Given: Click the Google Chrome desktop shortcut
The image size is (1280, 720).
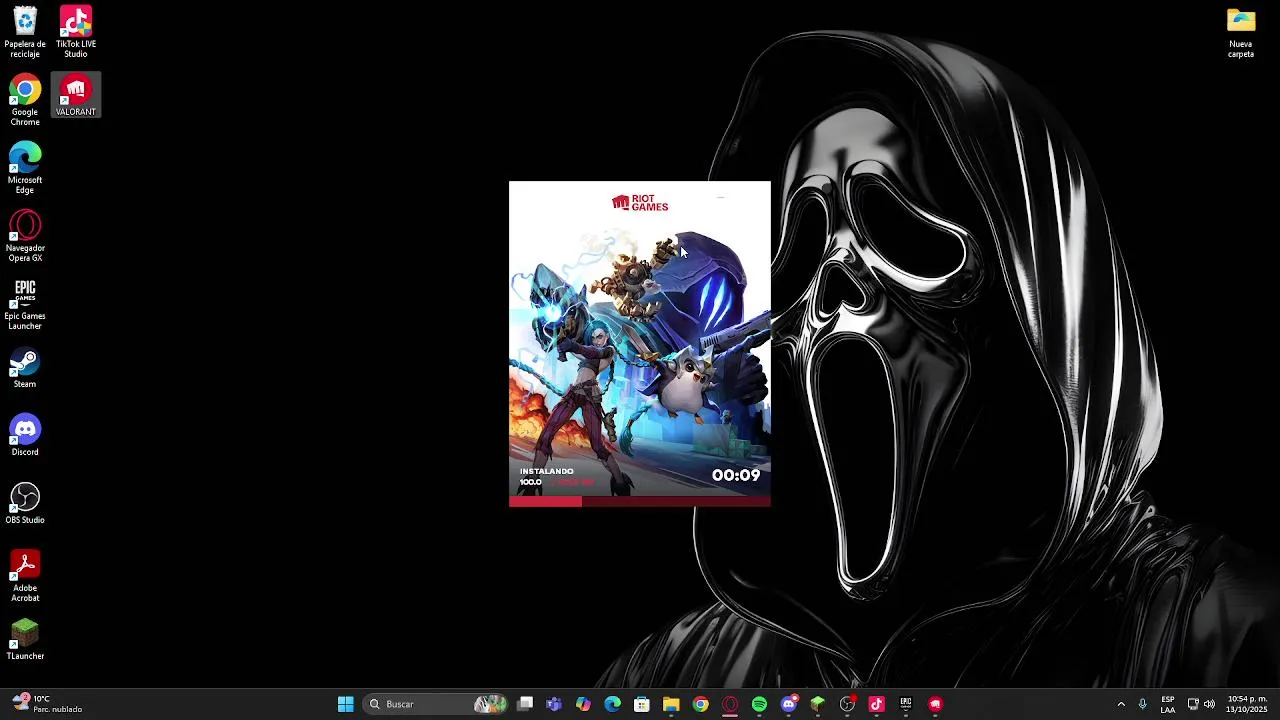Looking at the screenshot, I should 25,100.
